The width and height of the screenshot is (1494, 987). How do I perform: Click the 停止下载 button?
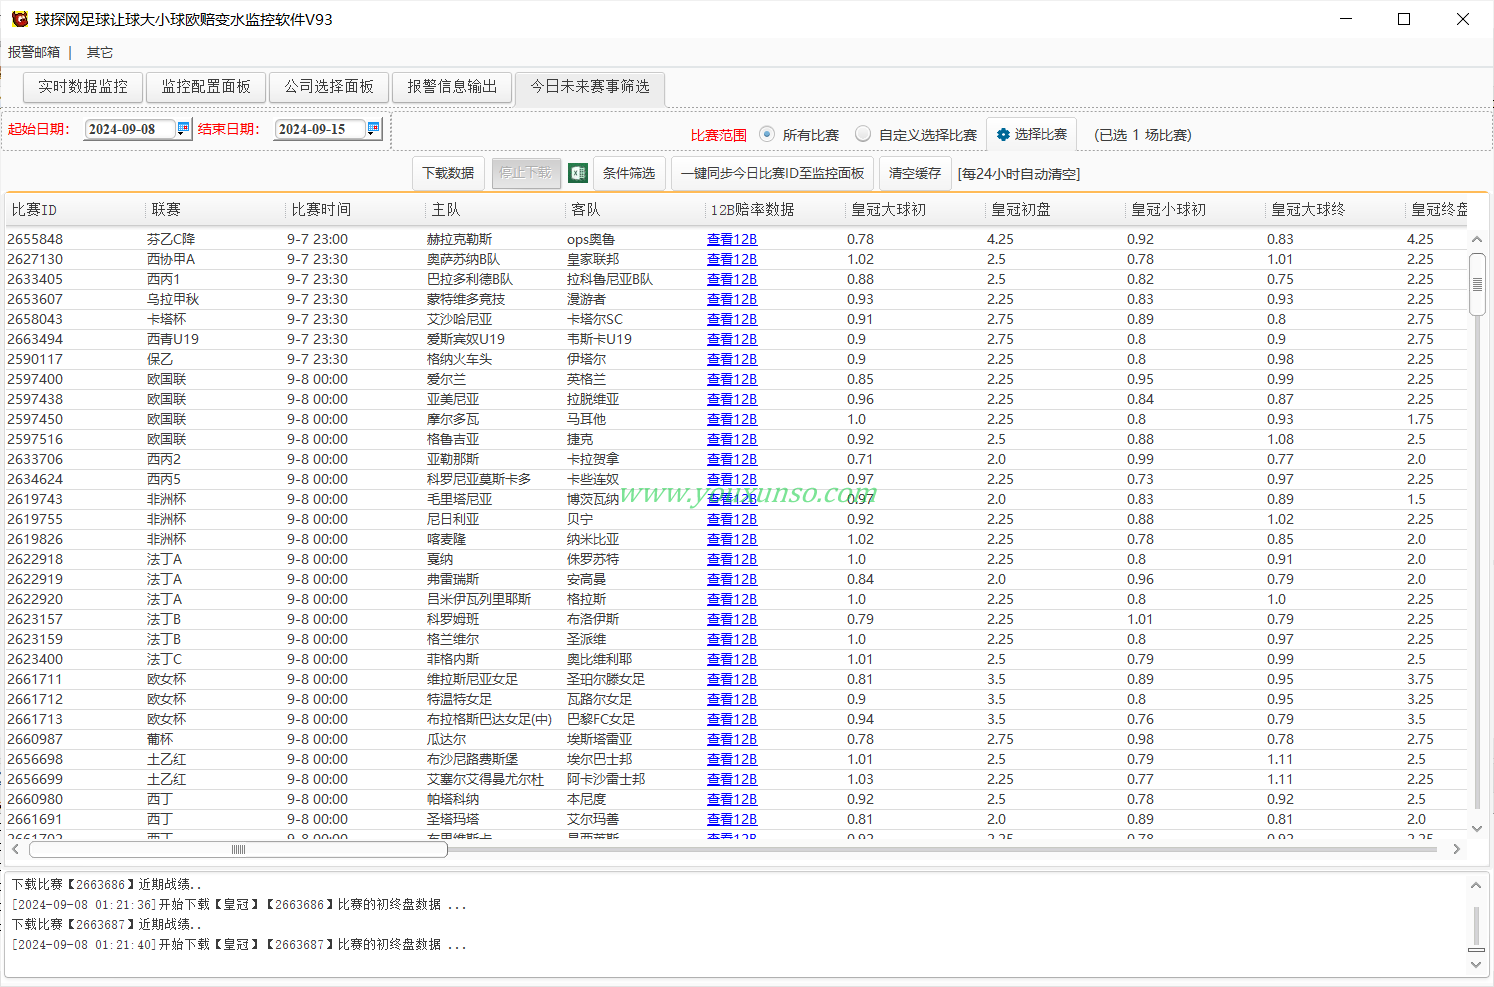pyautogui.click(x=526, y=173)
